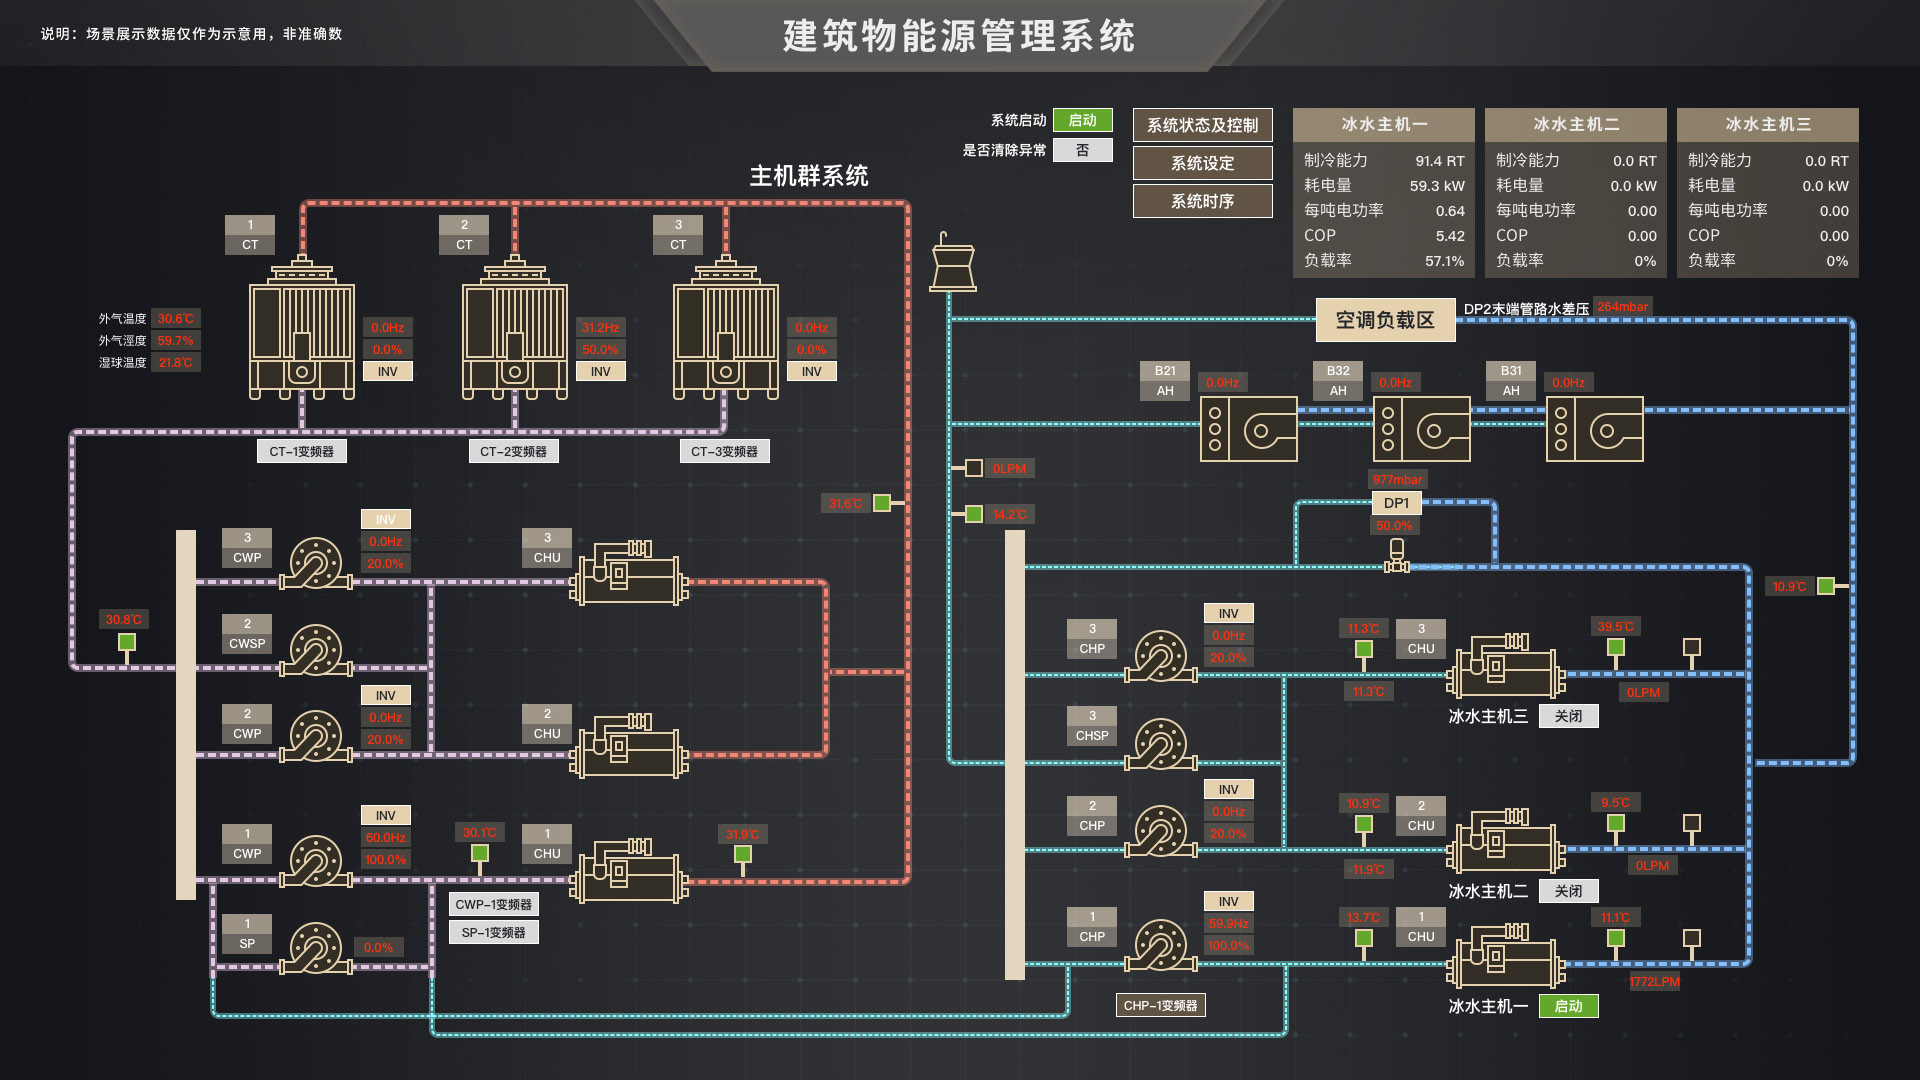1920x1080 pixels.
Task: Select the DP1 bypass valve icon
Action: pos(1396,557)
